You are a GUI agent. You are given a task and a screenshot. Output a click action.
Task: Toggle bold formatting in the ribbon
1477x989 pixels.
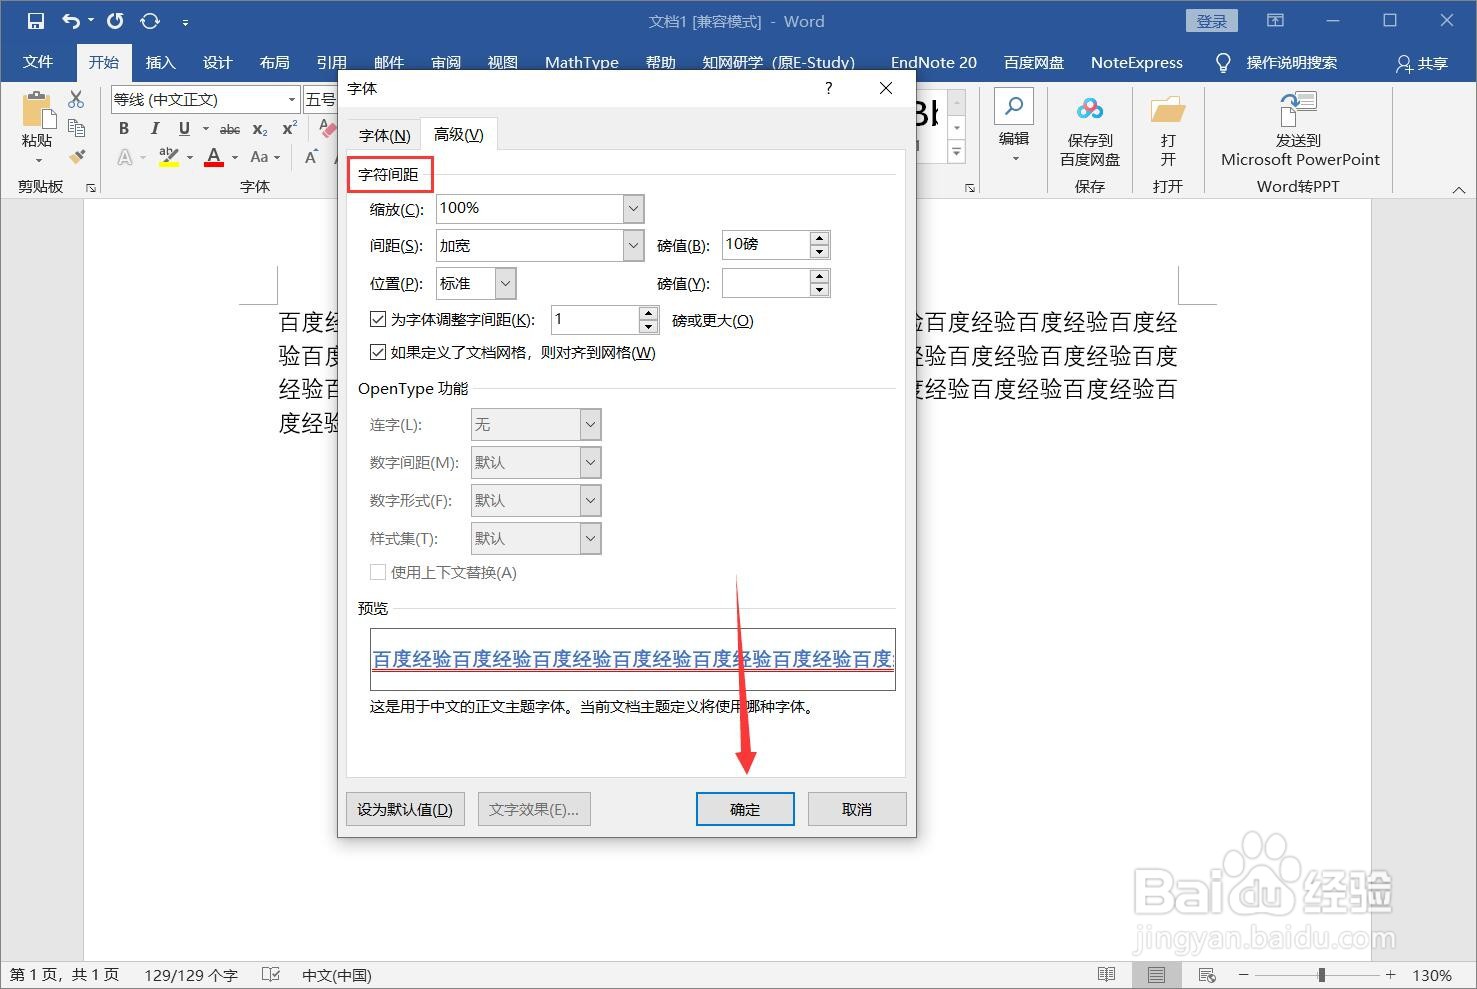(123, 128)
